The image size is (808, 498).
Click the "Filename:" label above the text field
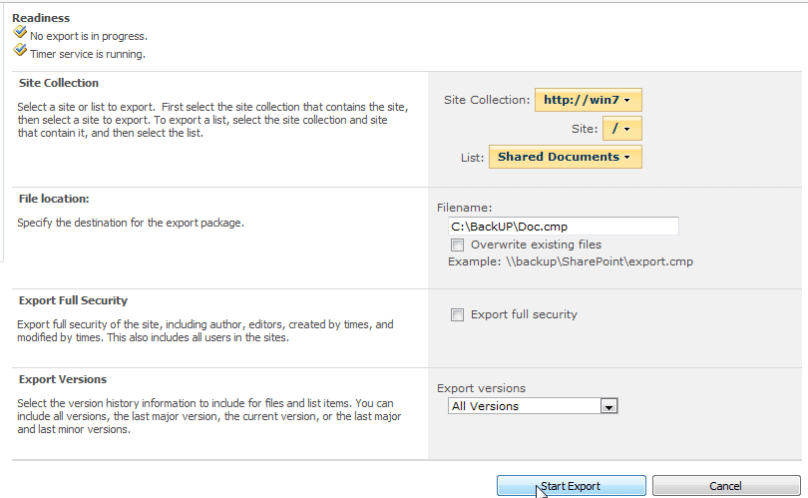pos(465,207)
